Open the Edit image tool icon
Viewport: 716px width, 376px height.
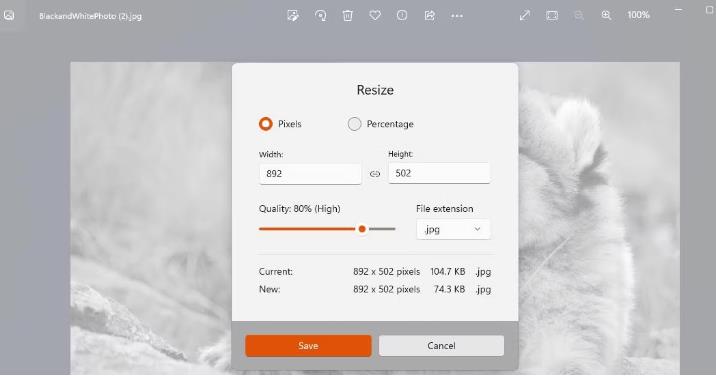pyautogui.click(x=293, y=16)
